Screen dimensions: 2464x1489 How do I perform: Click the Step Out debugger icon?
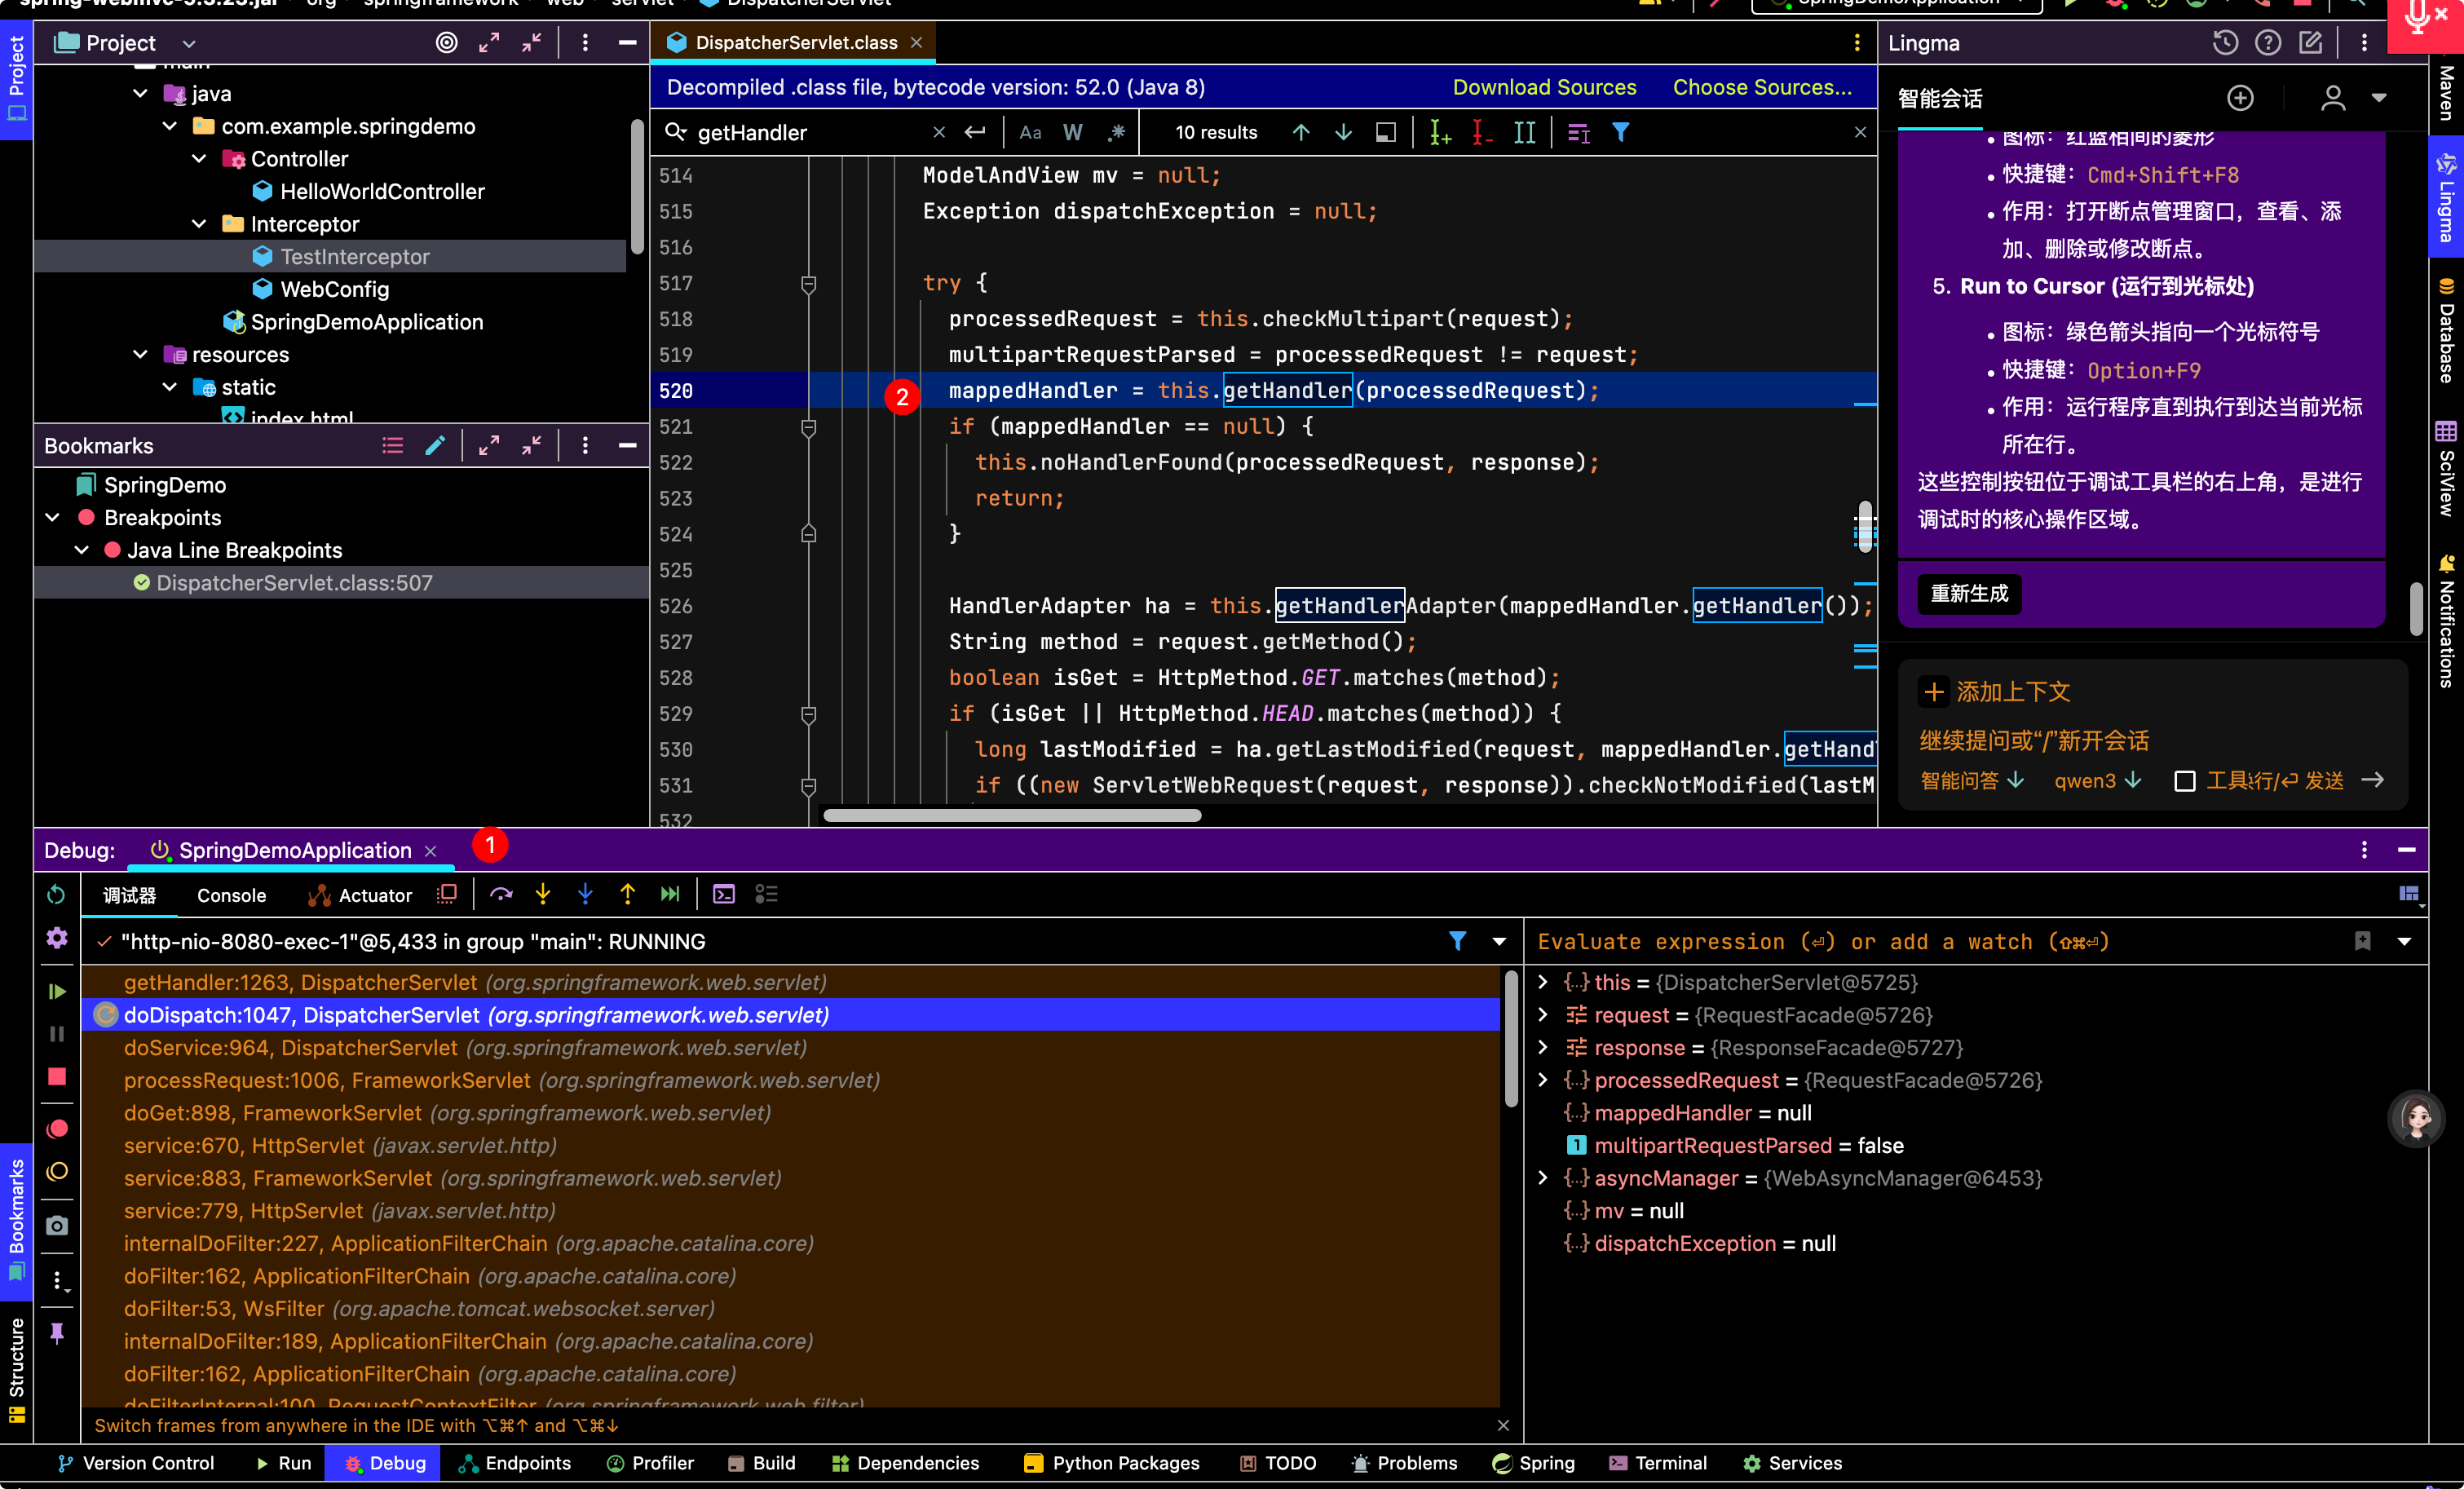tap(627, 894)
